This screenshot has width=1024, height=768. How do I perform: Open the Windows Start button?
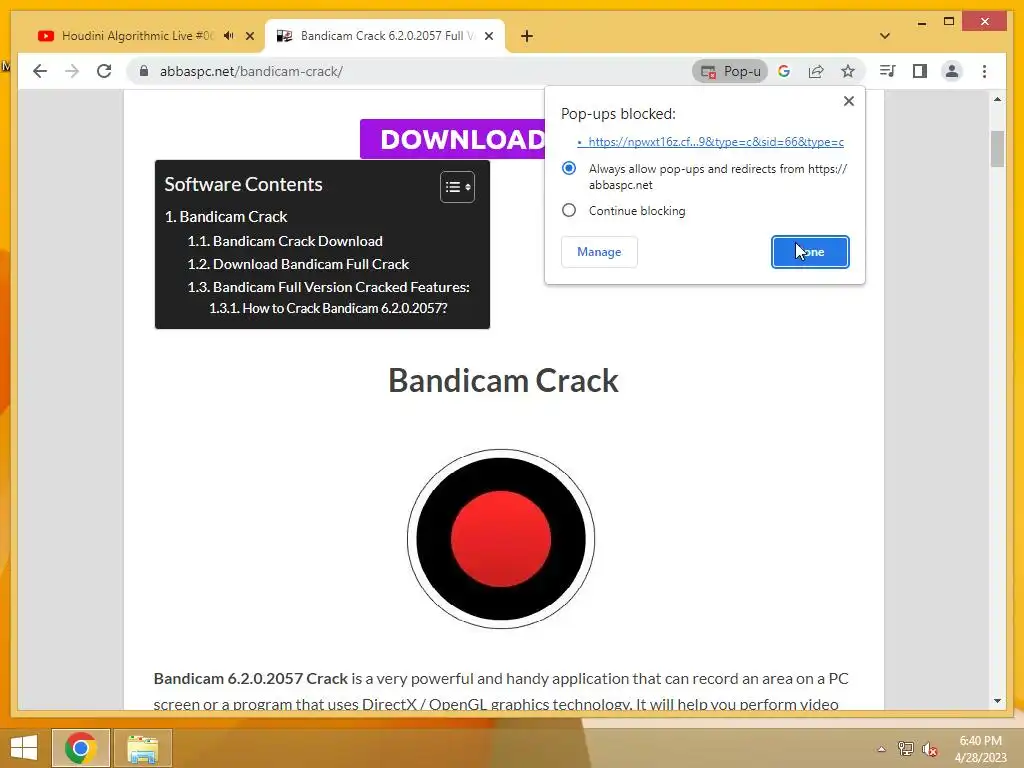coord(24,748)
